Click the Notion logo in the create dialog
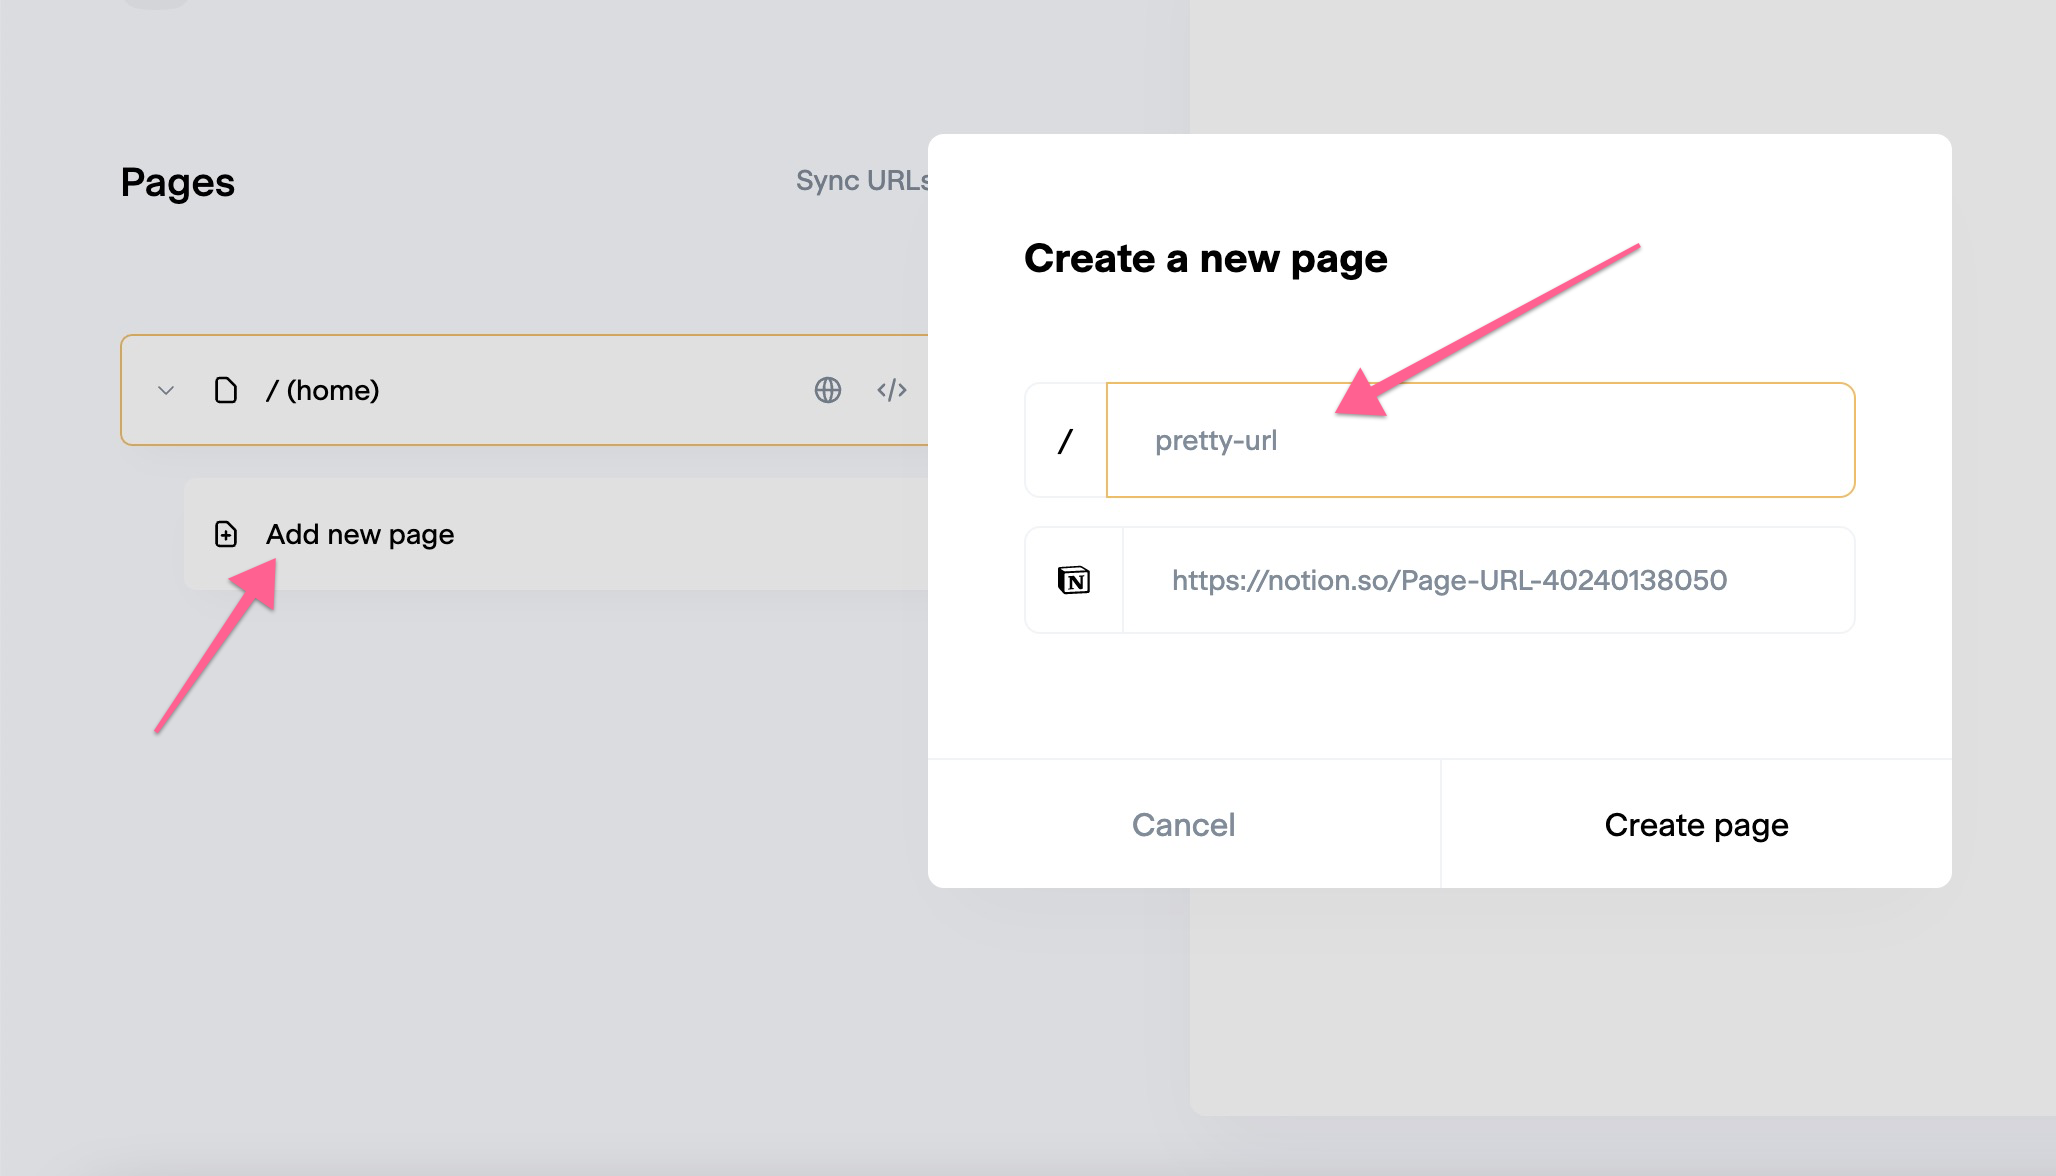This screenshot has width=2056, height=1176. coord(1073,581)
